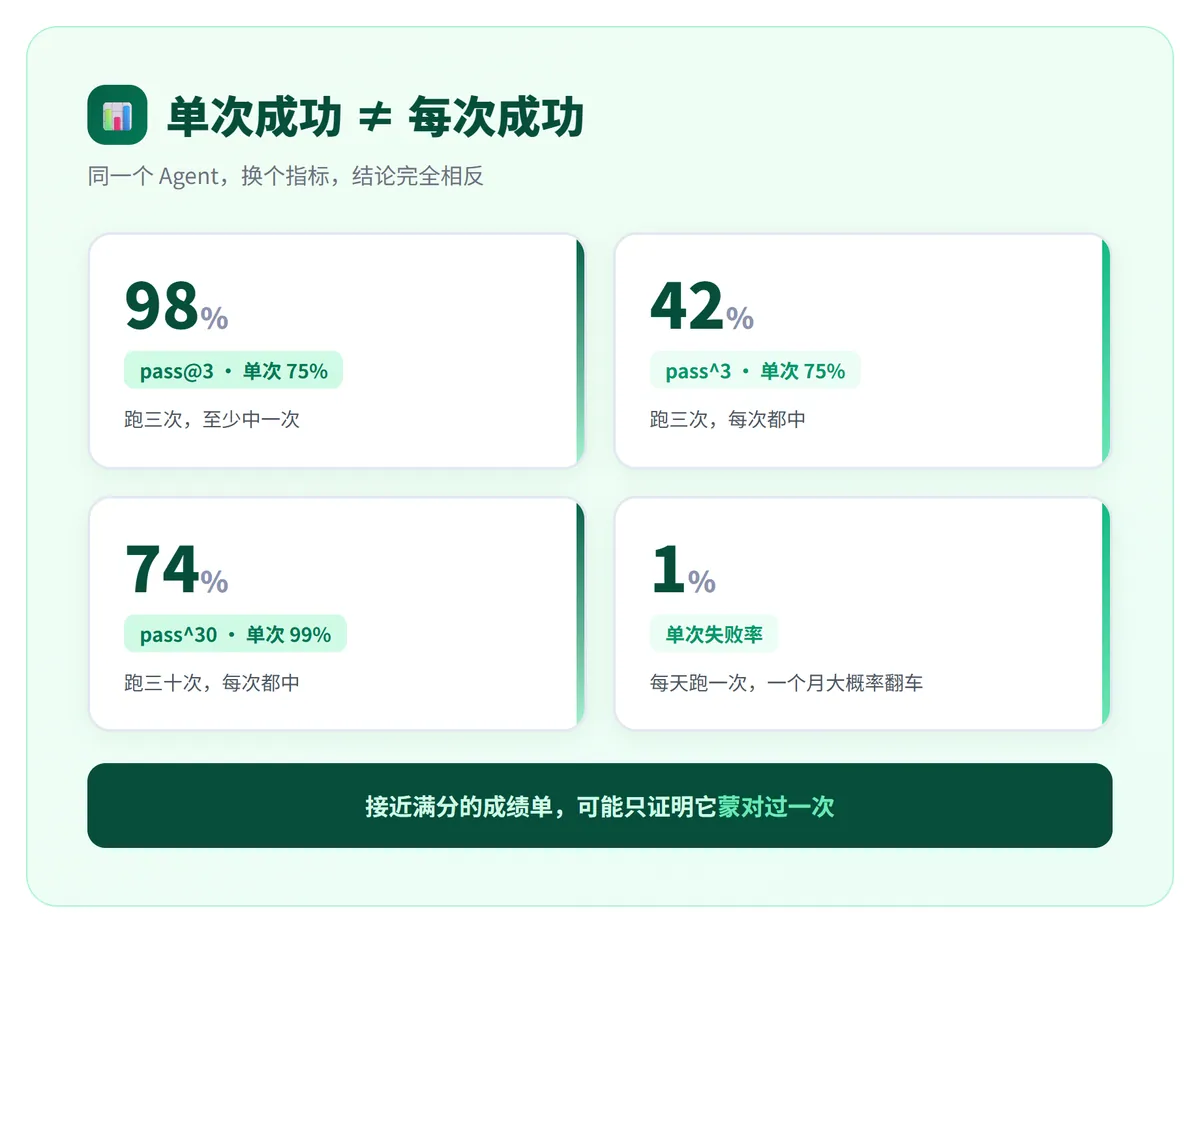The image size is (1200, 1148).
Task: Click the 单次失败率 badge
Action: click(x=714, y=634)
